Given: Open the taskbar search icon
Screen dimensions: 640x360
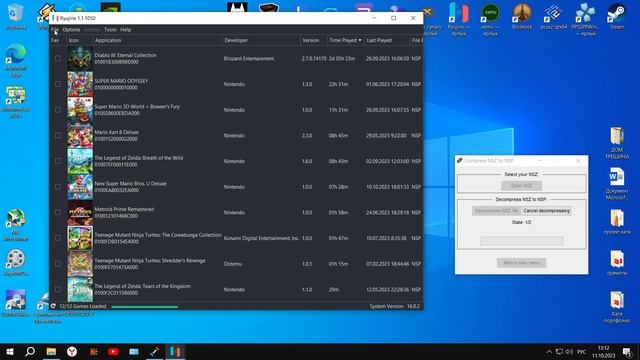Looking at the screenshot, I should pyautogui.click(x=30, y=351).
